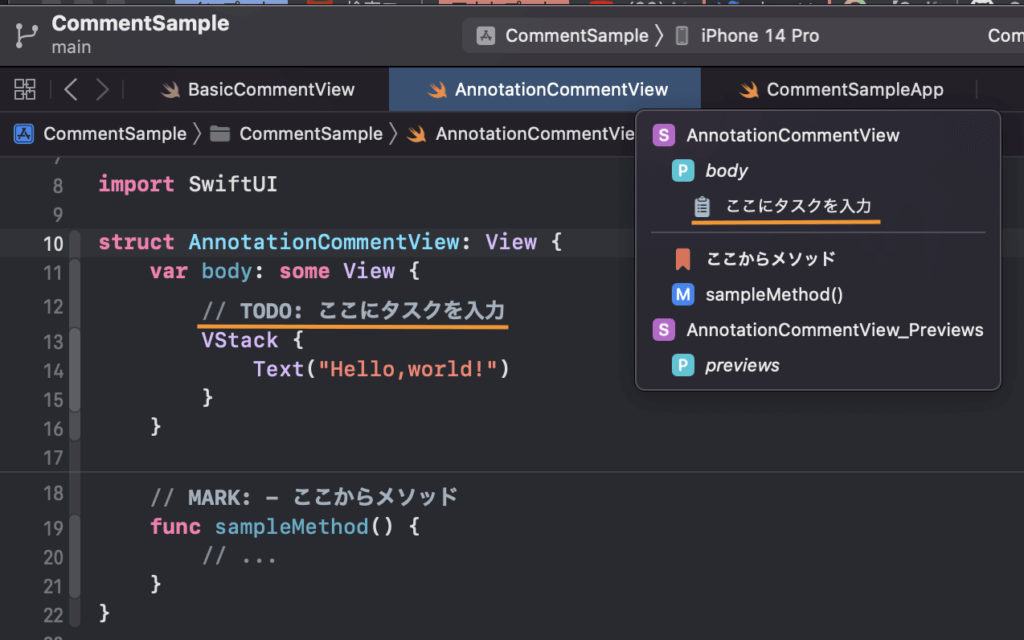Click the M method icon beside sampleMethod()
Viewport: 1024px width, 640px height.
pyautogui.click(x=683, y=295)
